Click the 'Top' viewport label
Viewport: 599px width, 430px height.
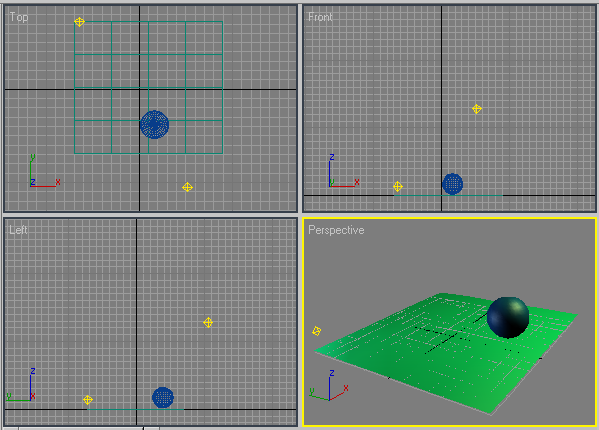(x=19, y=17)
